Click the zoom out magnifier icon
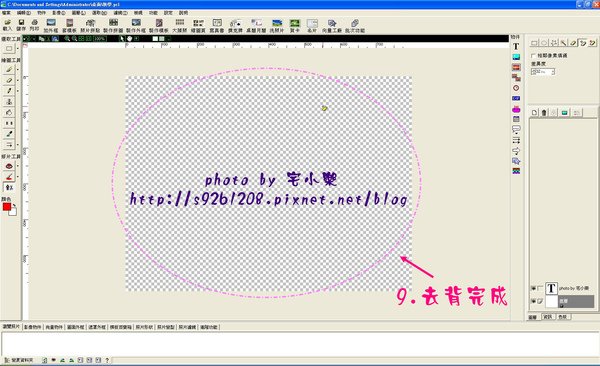The height and width of the screenshot is (366, 600). [x=74, y=39]
